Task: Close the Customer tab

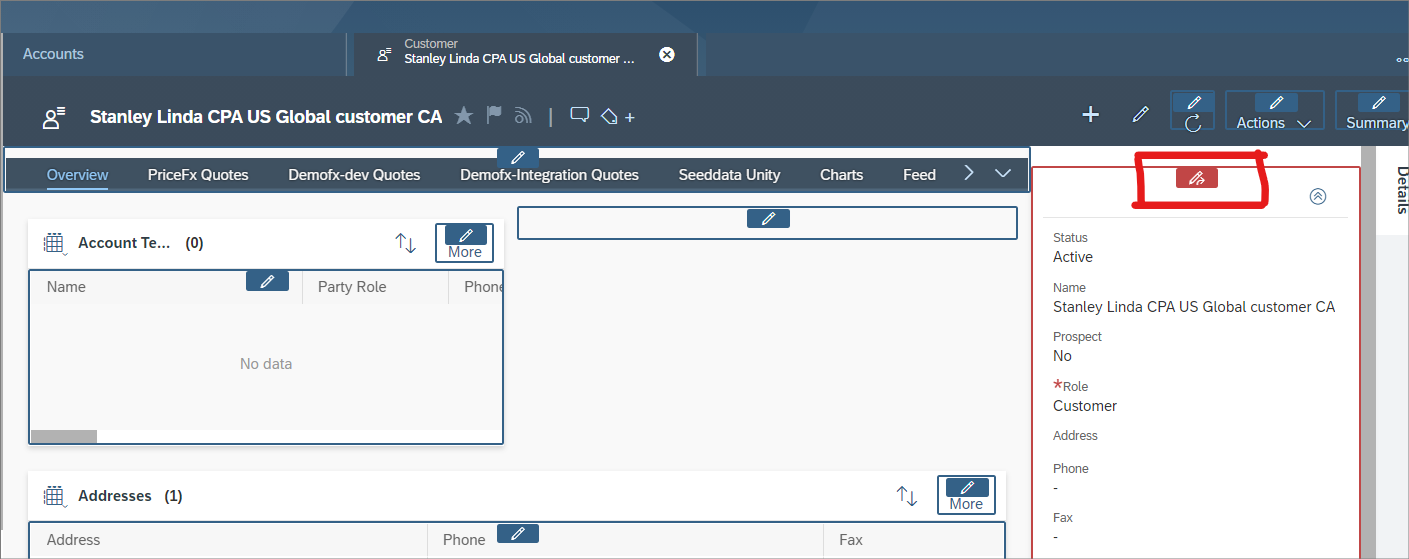Action: [667, 54]
